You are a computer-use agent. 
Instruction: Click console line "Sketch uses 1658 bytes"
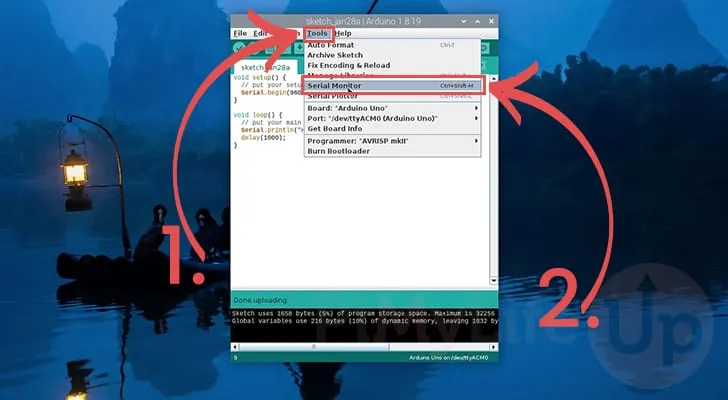[x=364, y=314]
